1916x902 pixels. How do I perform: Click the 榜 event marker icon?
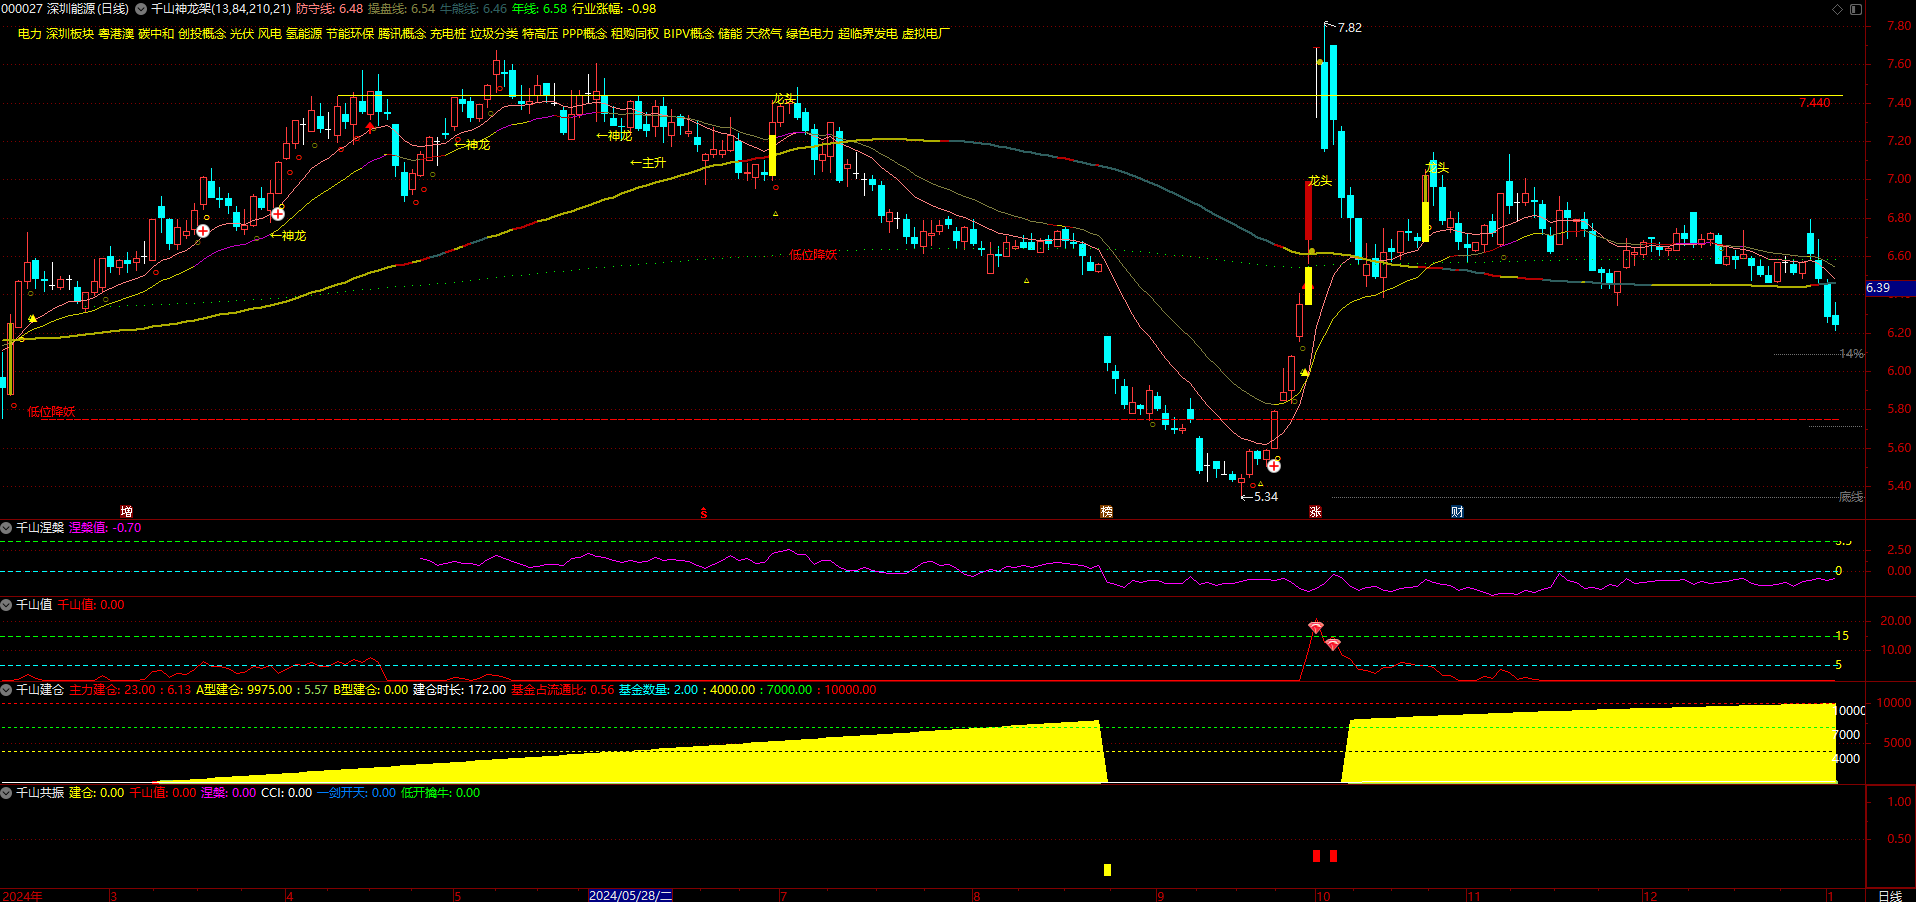[1106, 512]
